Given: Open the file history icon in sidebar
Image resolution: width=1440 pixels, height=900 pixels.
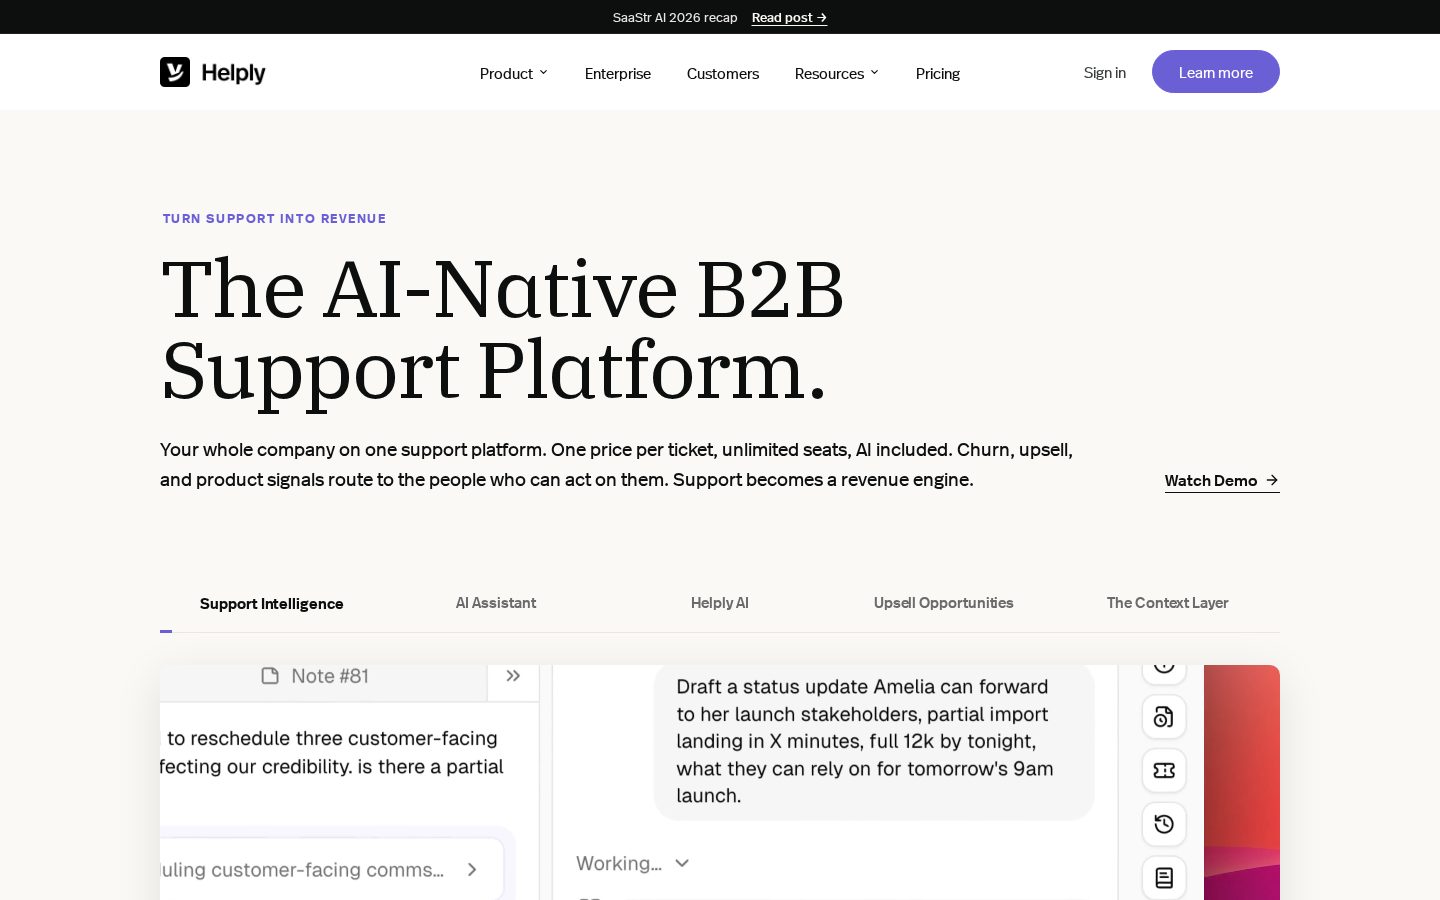Looking at the screenshot, I should point(1164,717).
